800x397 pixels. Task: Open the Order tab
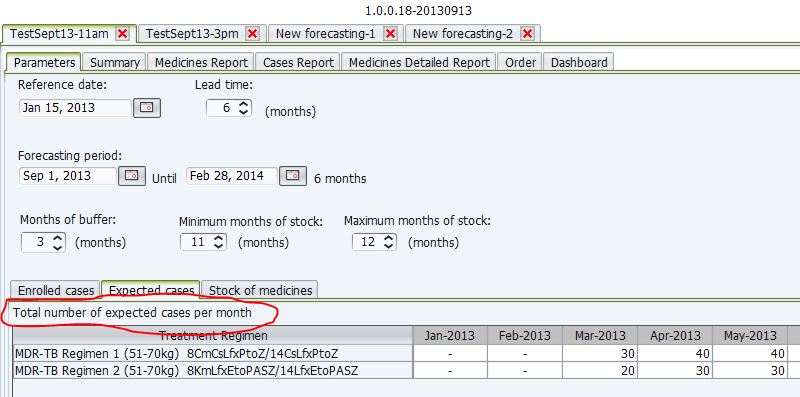(x=520, y=63)
